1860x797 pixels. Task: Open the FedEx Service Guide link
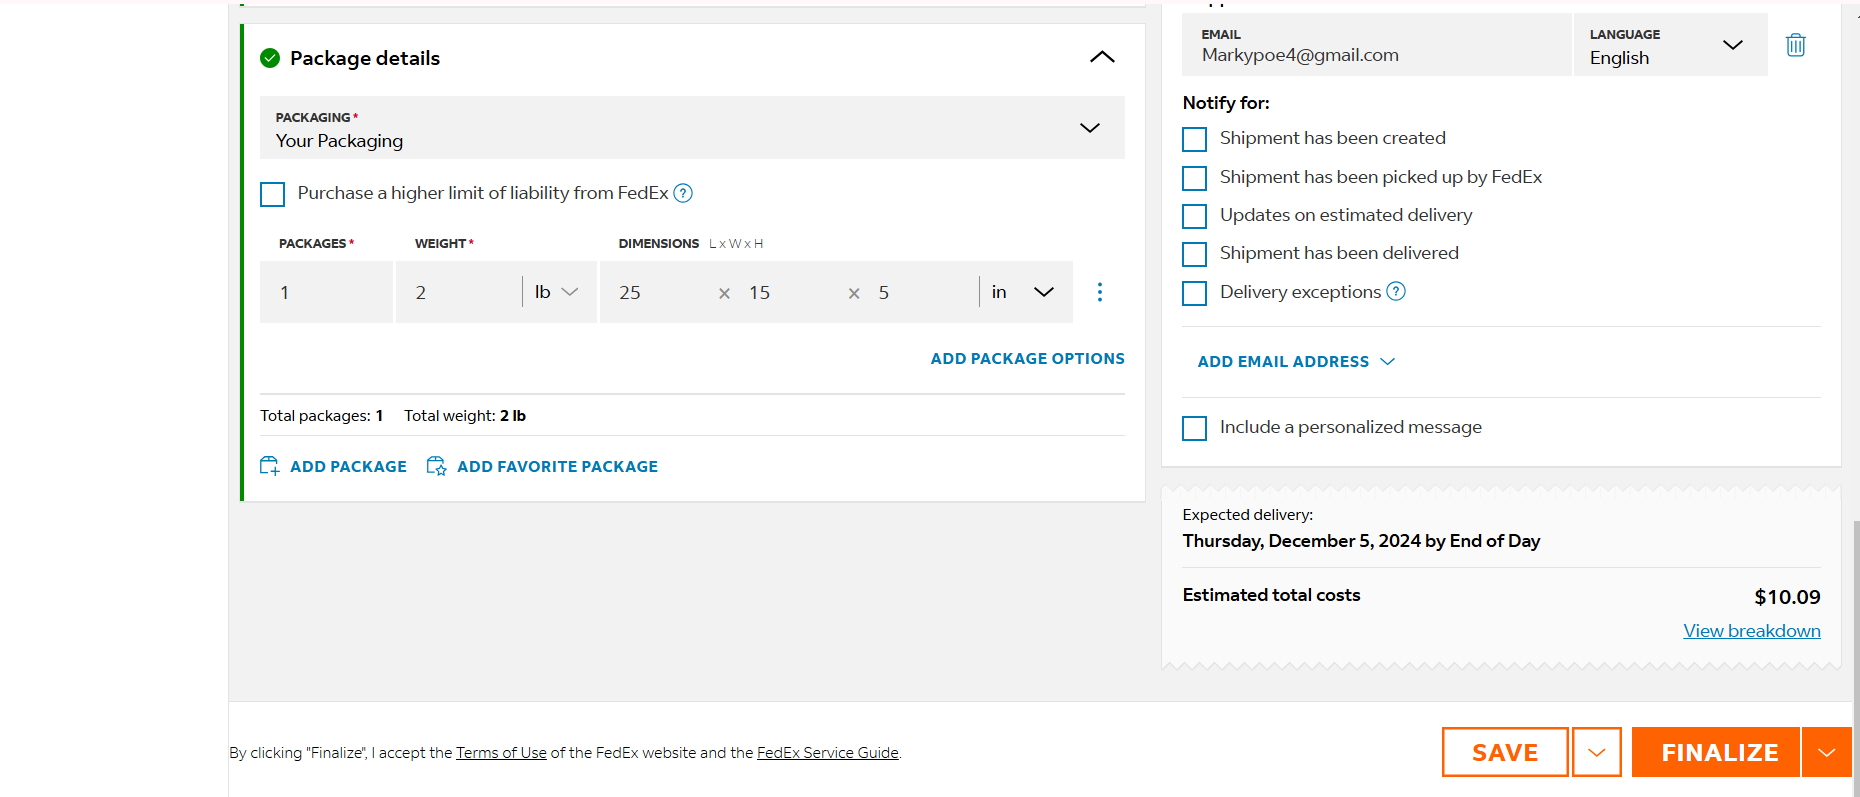[828, 753]
